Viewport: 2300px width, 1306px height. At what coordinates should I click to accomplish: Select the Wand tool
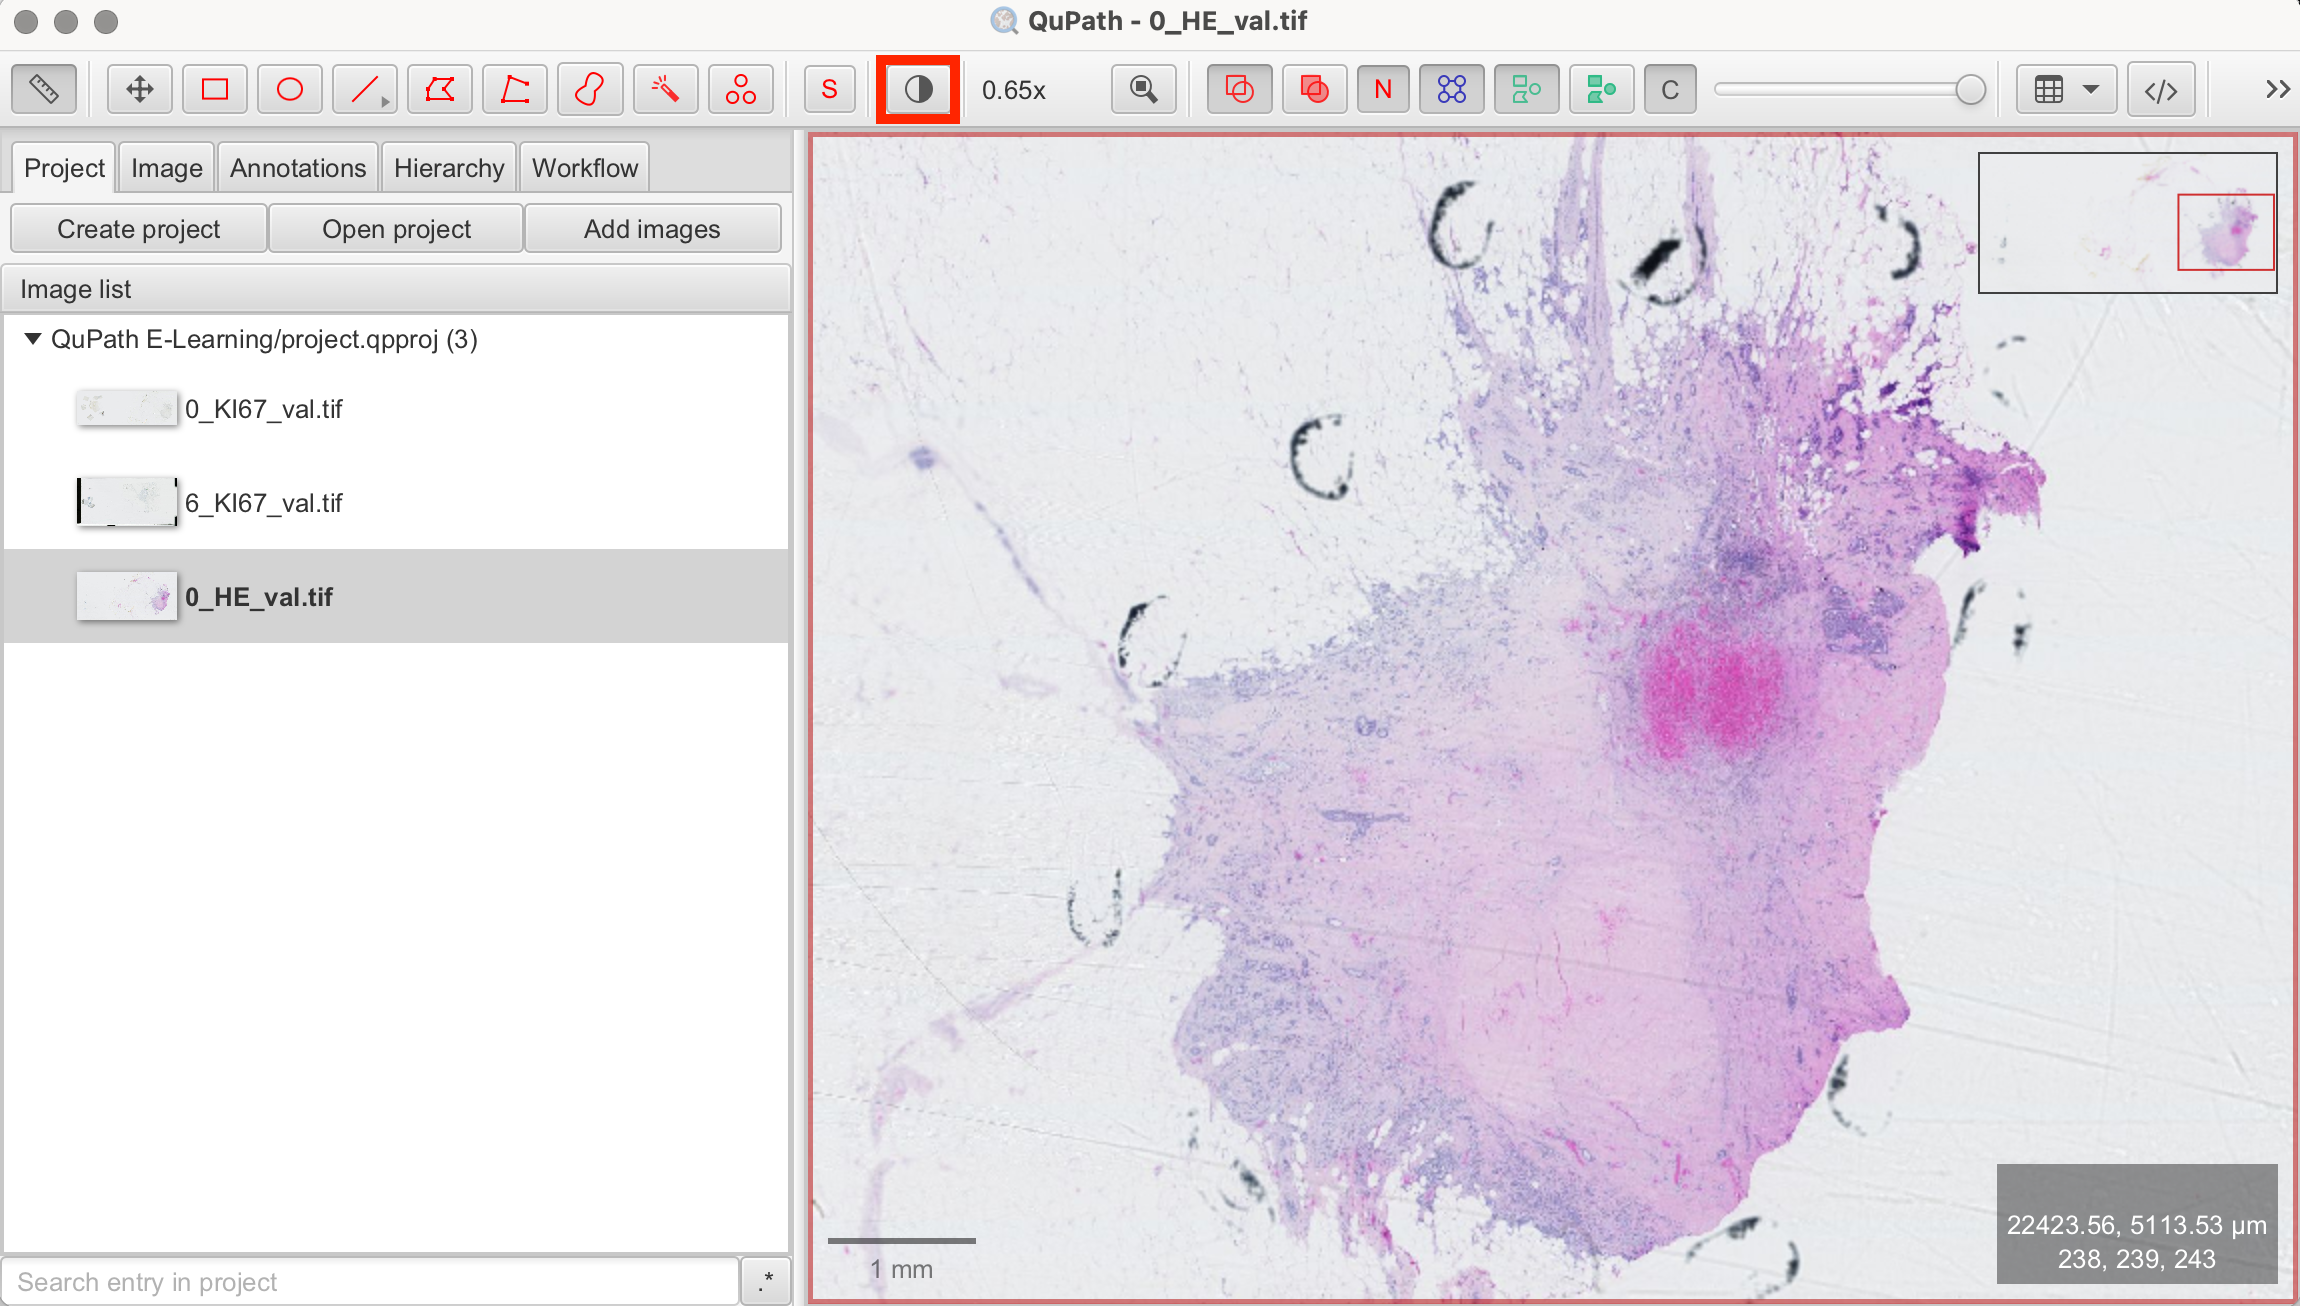click(x=665, y=90)
